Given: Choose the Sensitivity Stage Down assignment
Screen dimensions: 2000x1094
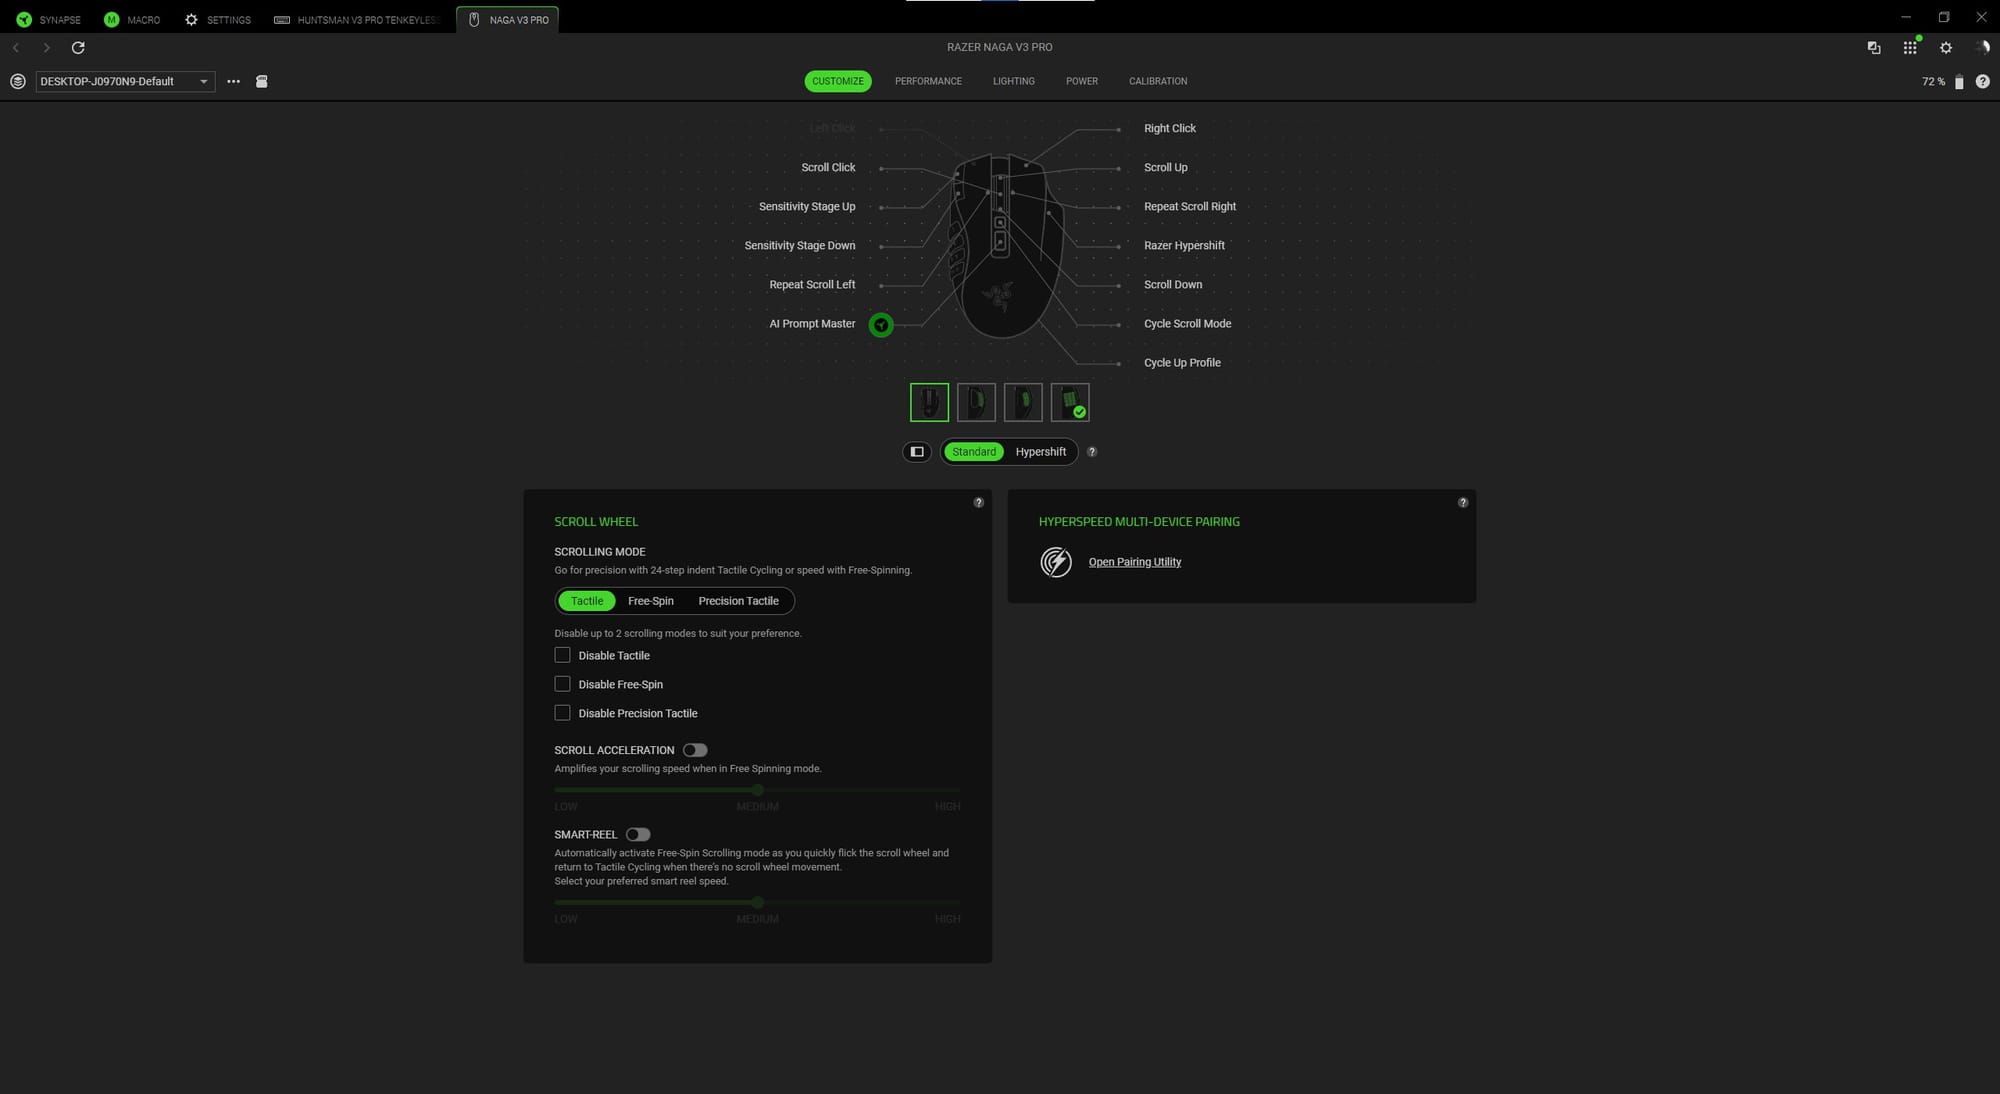Looking at the screenshot, I should tap(800, 246).
